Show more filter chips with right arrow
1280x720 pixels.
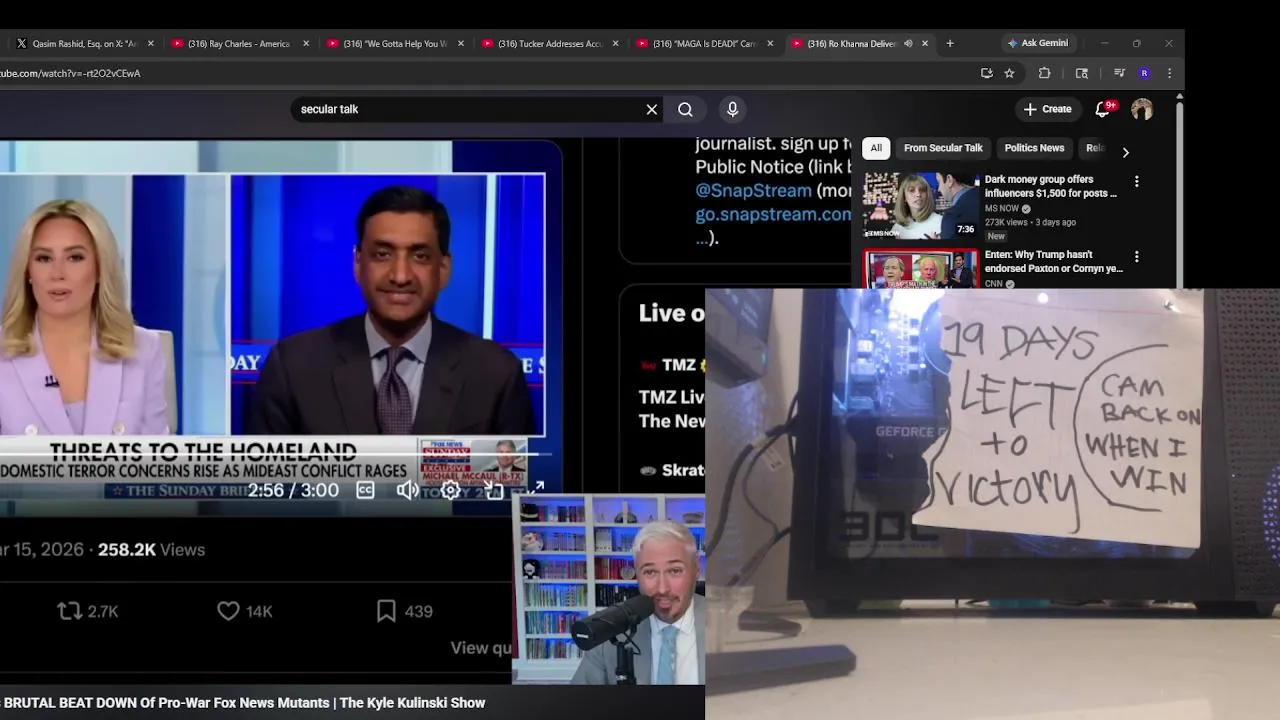(1125, 152)
